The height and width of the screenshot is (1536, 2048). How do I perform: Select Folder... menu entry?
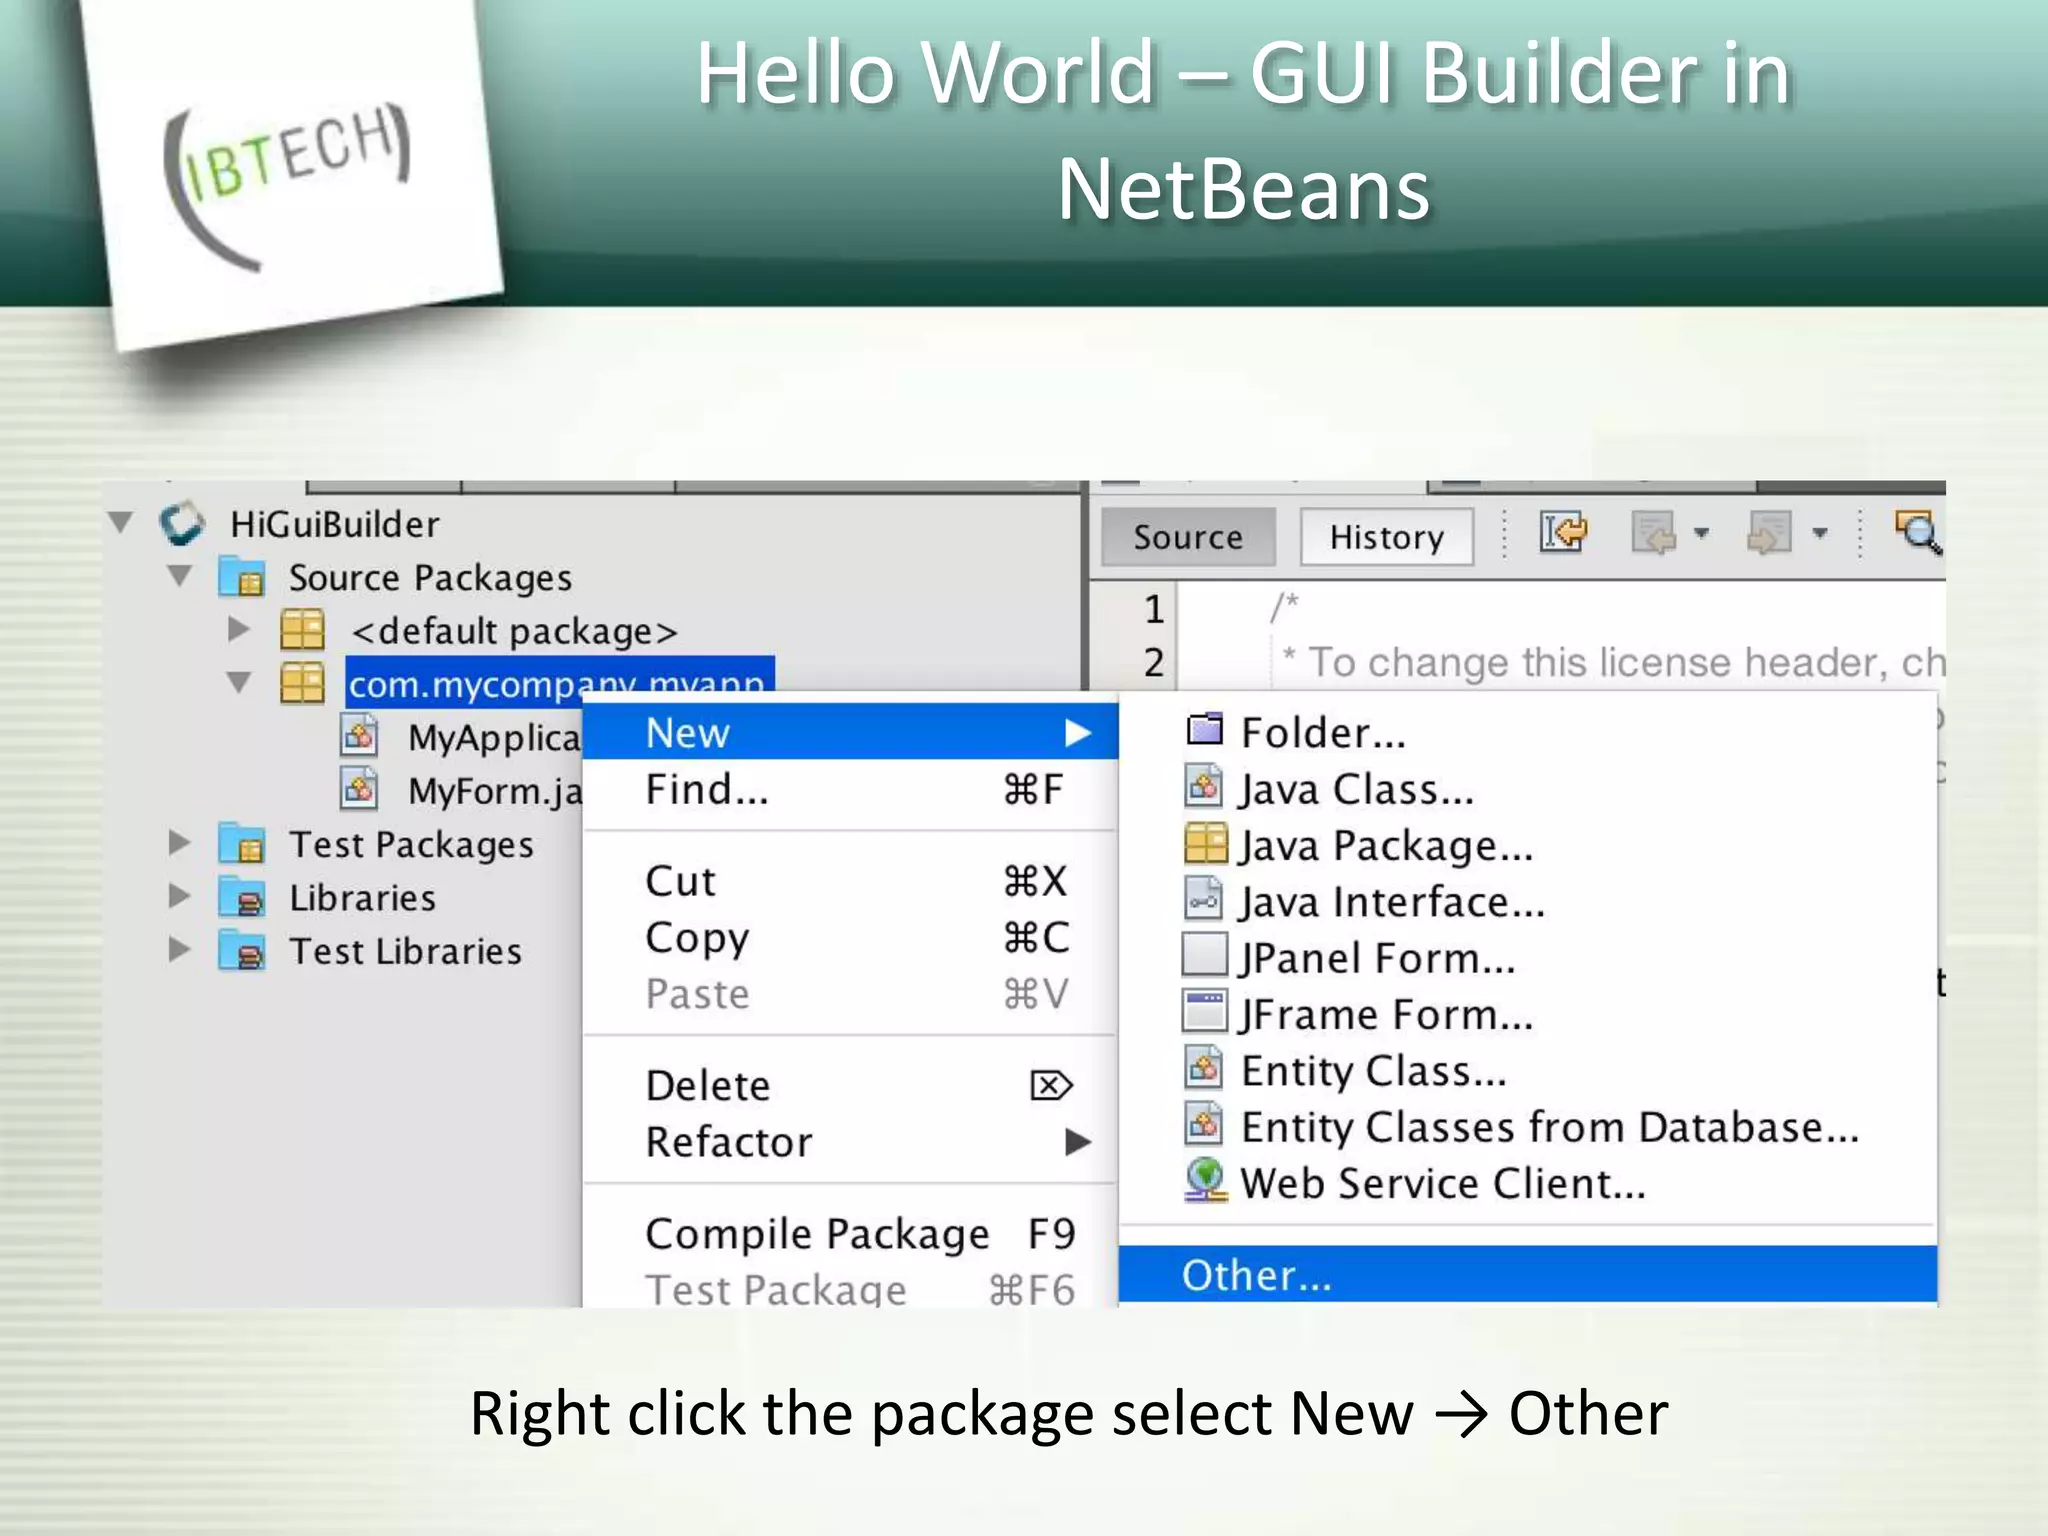[x=1528, y=732]
